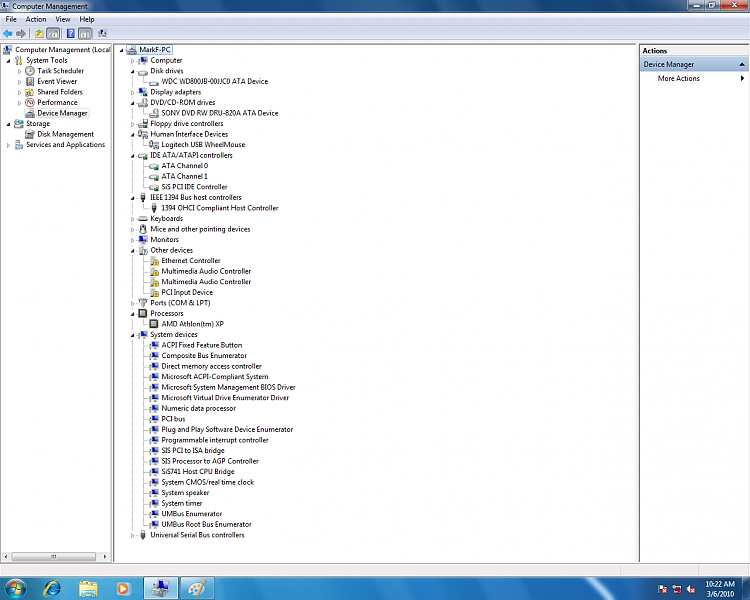Select the Event Viewer icon

[30, 81]
